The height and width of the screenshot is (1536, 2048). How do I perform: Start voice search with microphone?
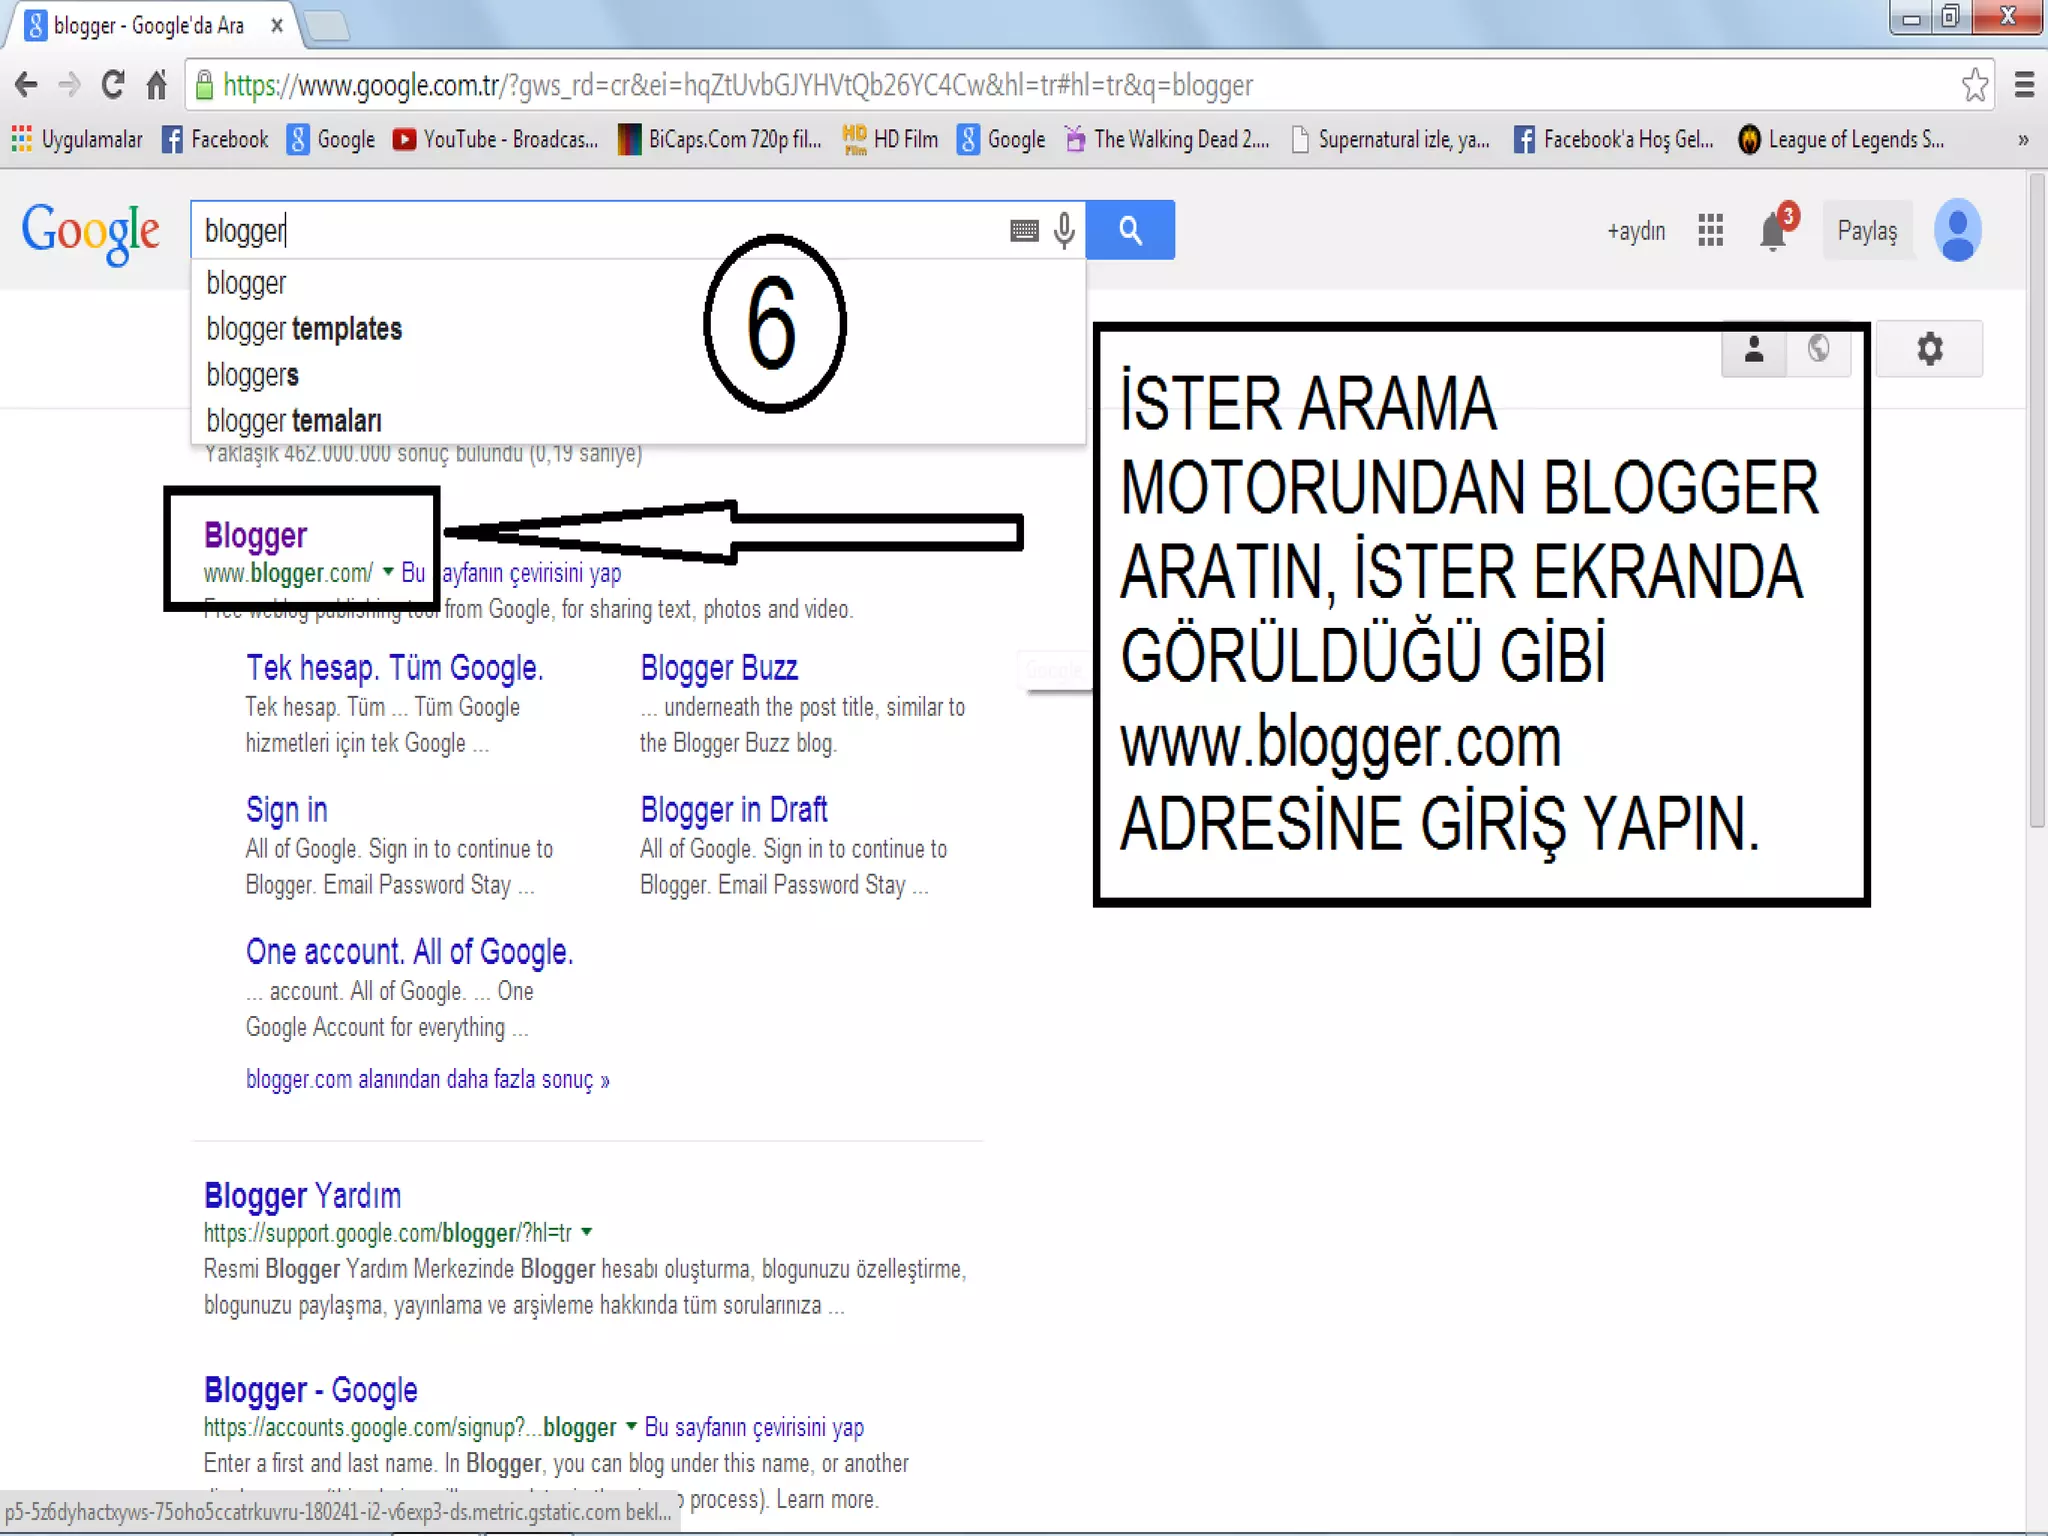[x=1064, y=231]
